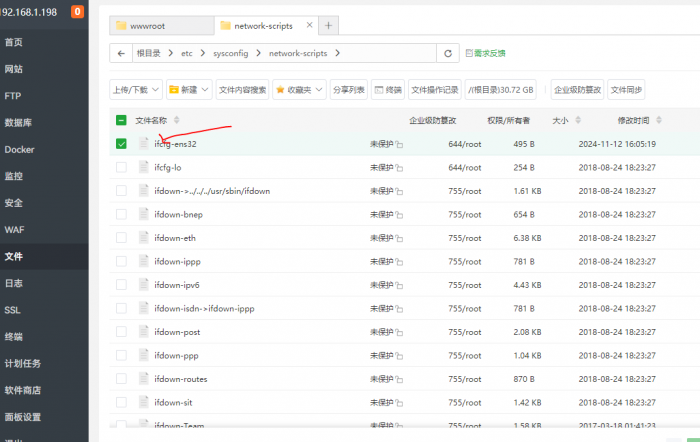This screenshot has height=442, width=700.
Task: Click the back arrow in path bar
Action: pos(121,53)
